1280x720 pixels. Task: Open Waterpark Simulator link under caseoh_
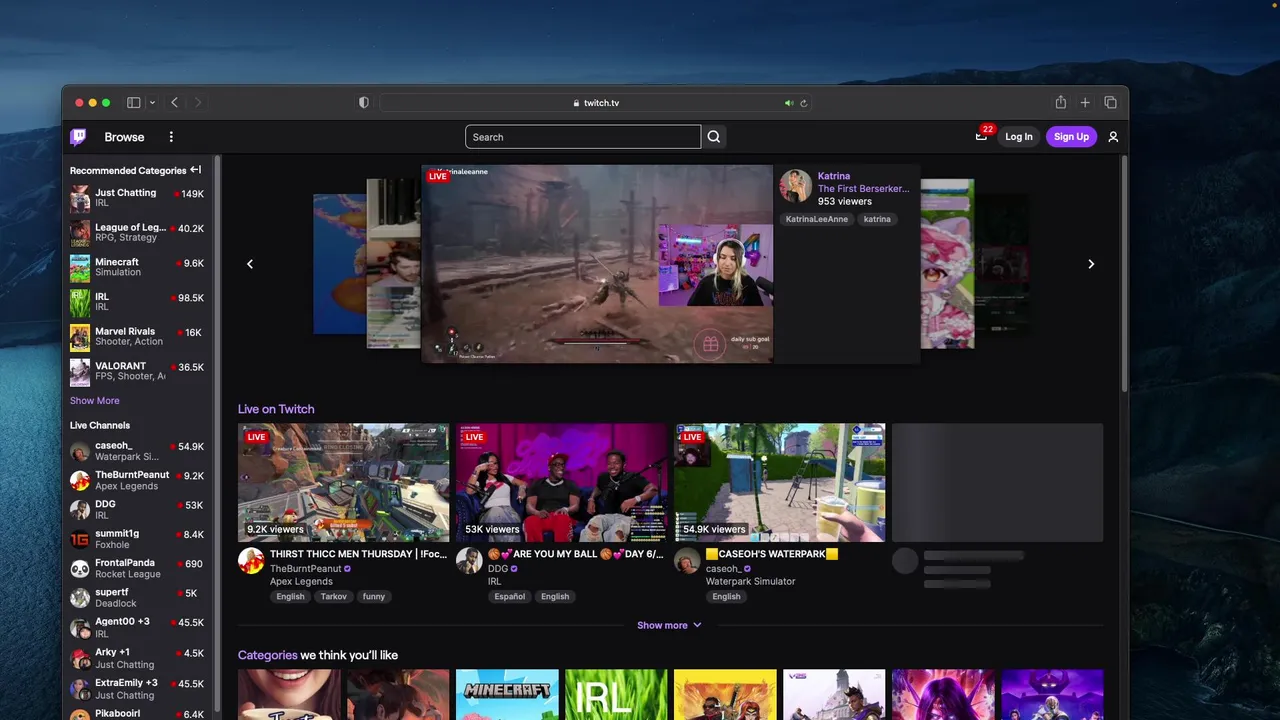[x=751, y=581]
